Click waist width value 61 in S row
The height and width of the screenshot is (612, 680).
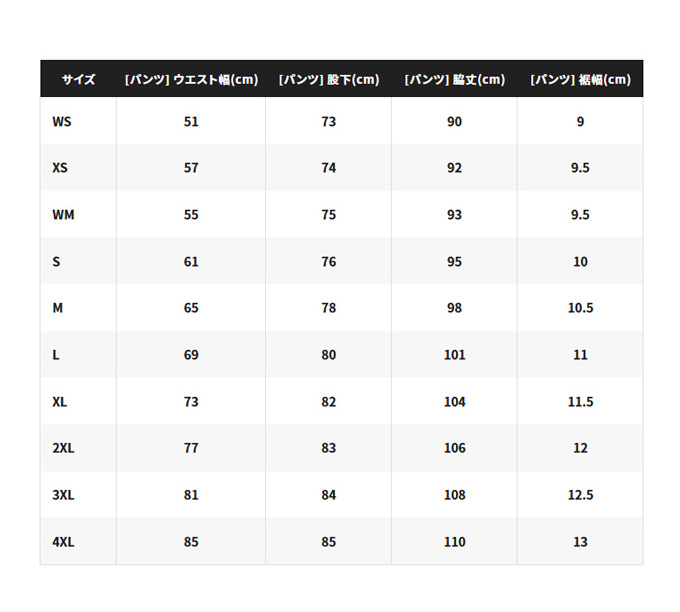coord(191,261)
